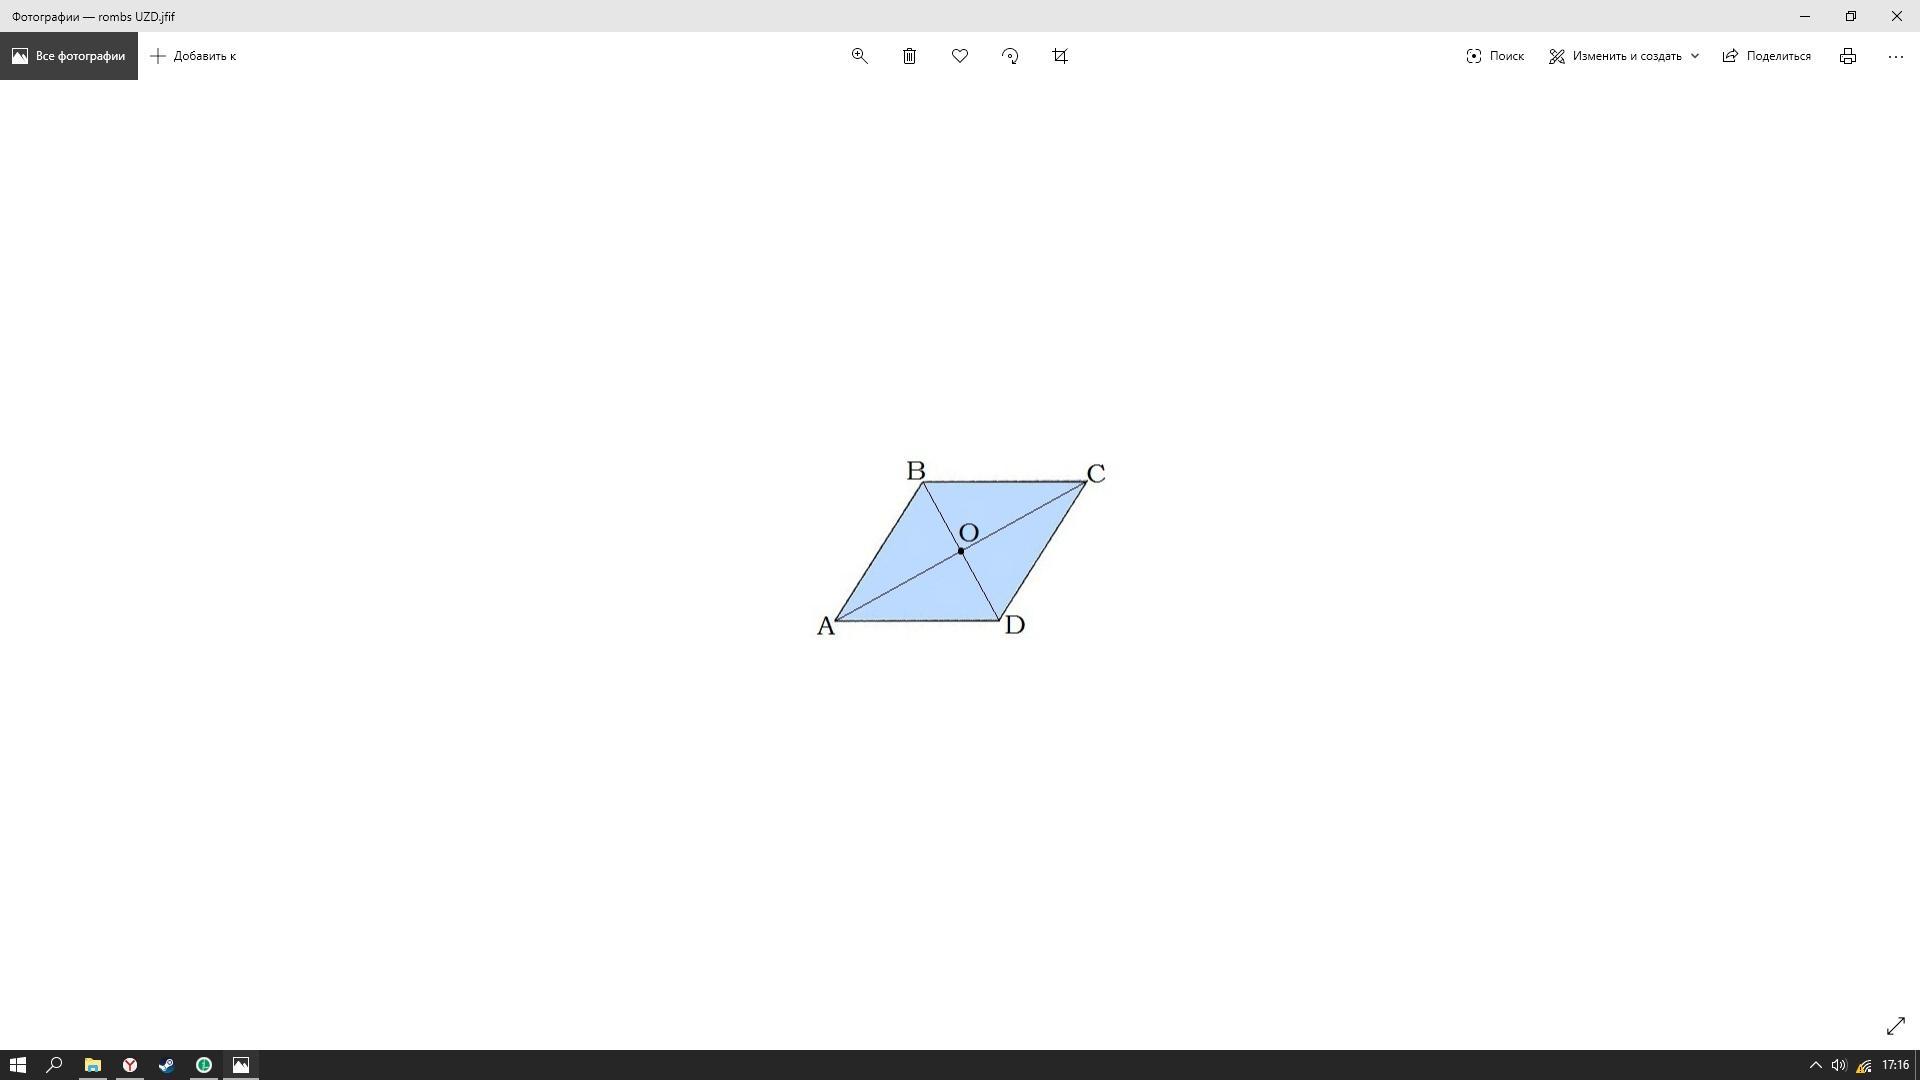Delete the photo using the trash icon
The image size is (1920, 1080).
tap(909, 56)
